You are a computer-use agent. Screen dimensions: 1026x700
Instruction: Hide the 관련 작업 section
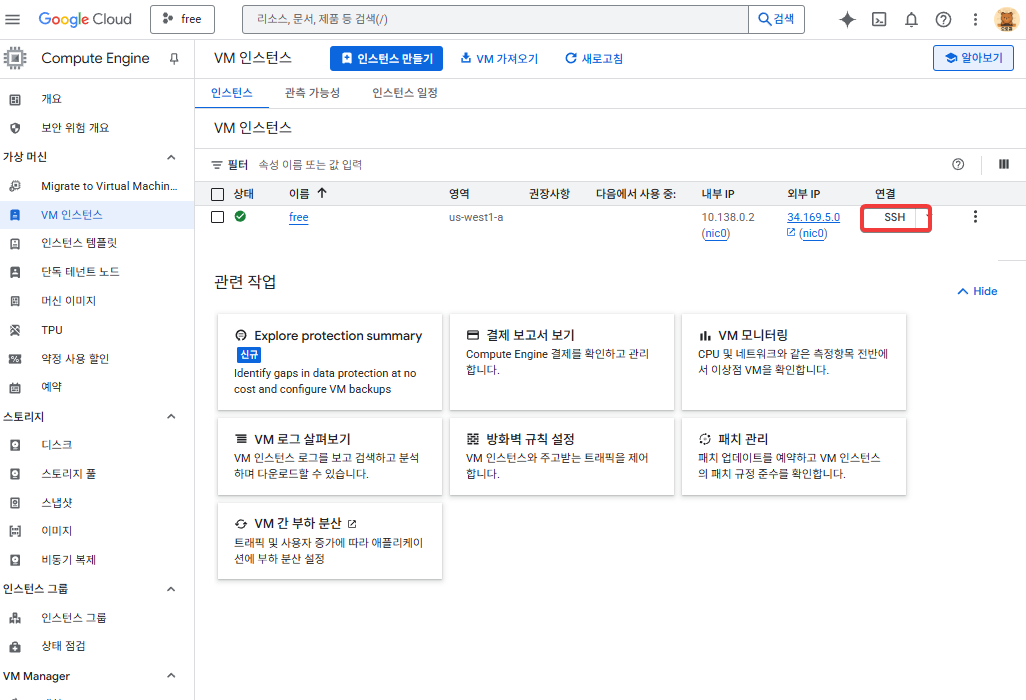pyautogui.click(x=977, y=291)
